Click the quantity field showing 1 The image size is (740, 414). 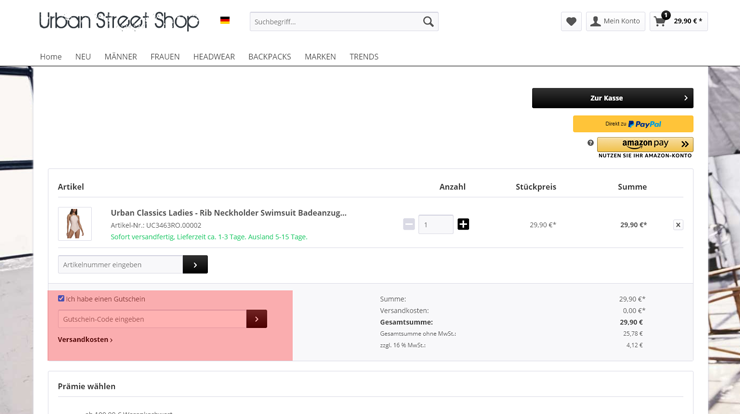436,224
